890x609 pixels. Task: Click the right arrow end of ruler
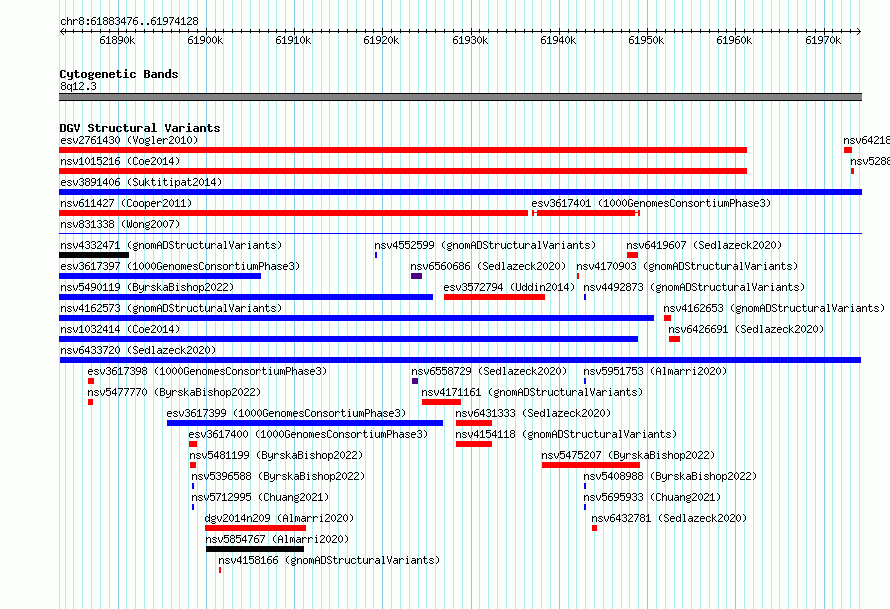click(x=859, y=31)
